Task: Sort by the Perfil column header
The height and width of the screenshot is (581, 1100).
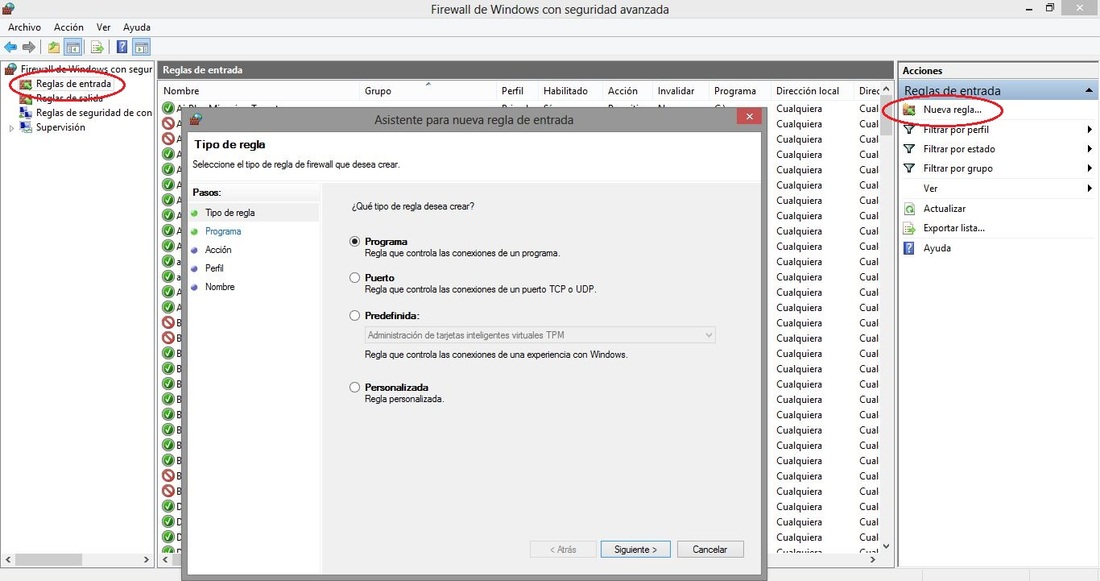Action: coord(517,91)
